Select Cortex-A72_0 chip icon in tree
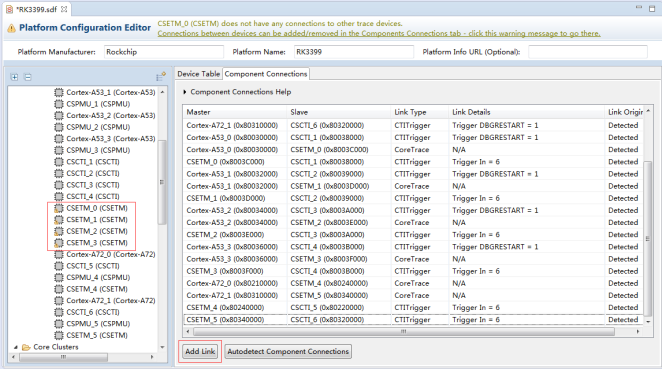 [59, 254]
